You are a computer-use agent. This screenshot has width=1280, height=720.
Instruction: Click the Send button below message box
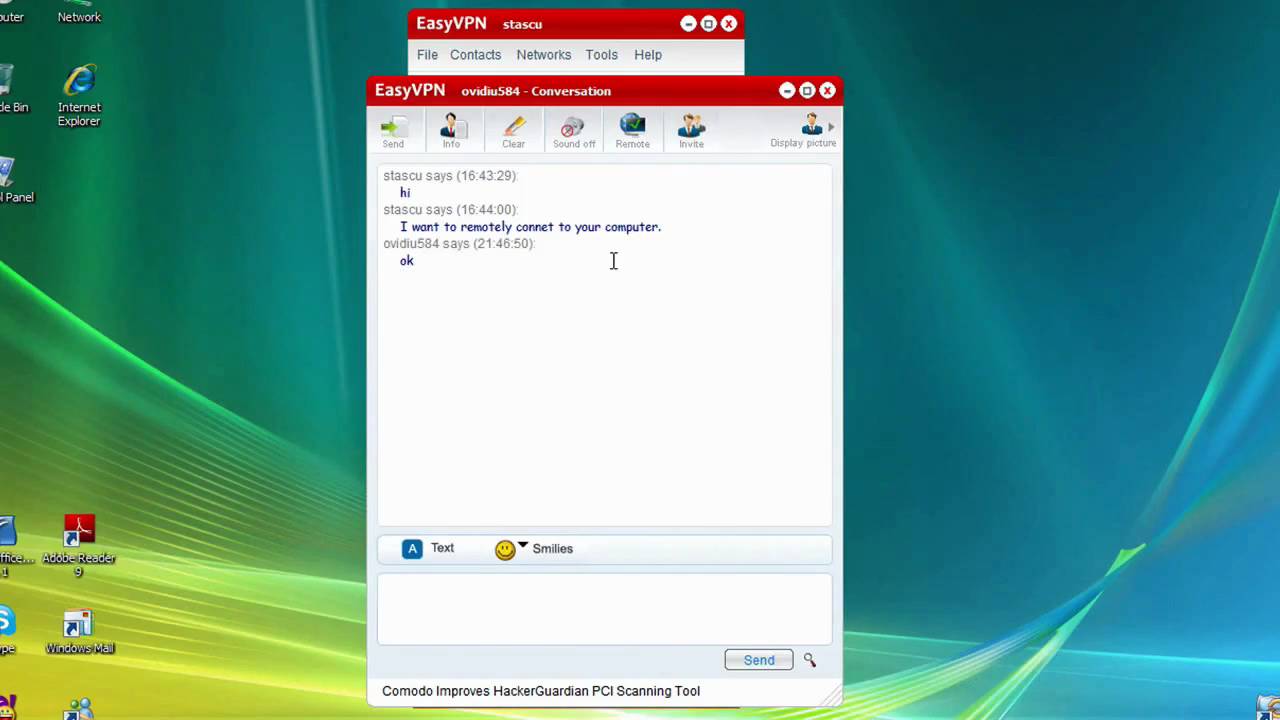759,660
